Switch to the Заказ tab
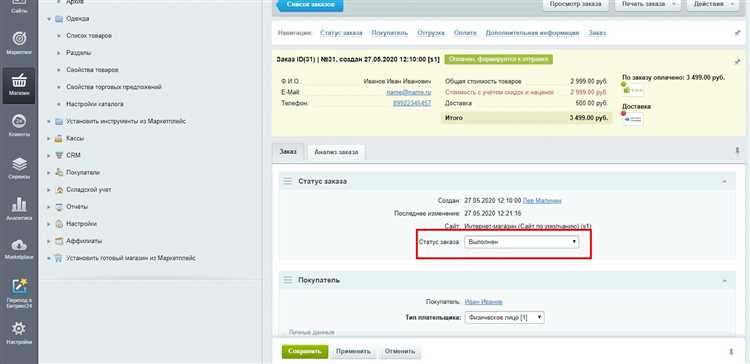Screen dimensions: 750x364 tap(288, 151)
